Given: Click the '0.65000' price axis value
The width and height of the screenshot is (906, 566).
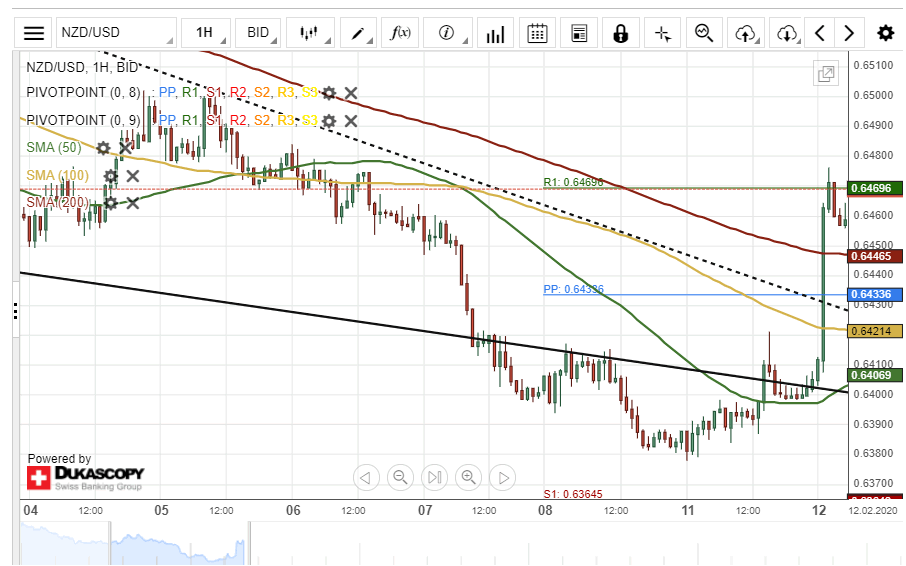Looking at the screenshot, I should click(873, 95).
